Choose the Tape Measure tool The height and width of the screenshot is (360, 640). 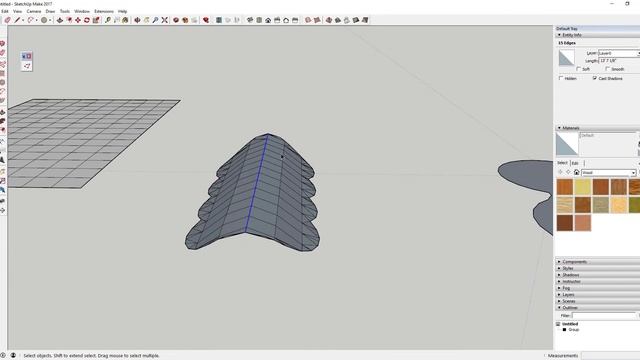tap(108, 20)
